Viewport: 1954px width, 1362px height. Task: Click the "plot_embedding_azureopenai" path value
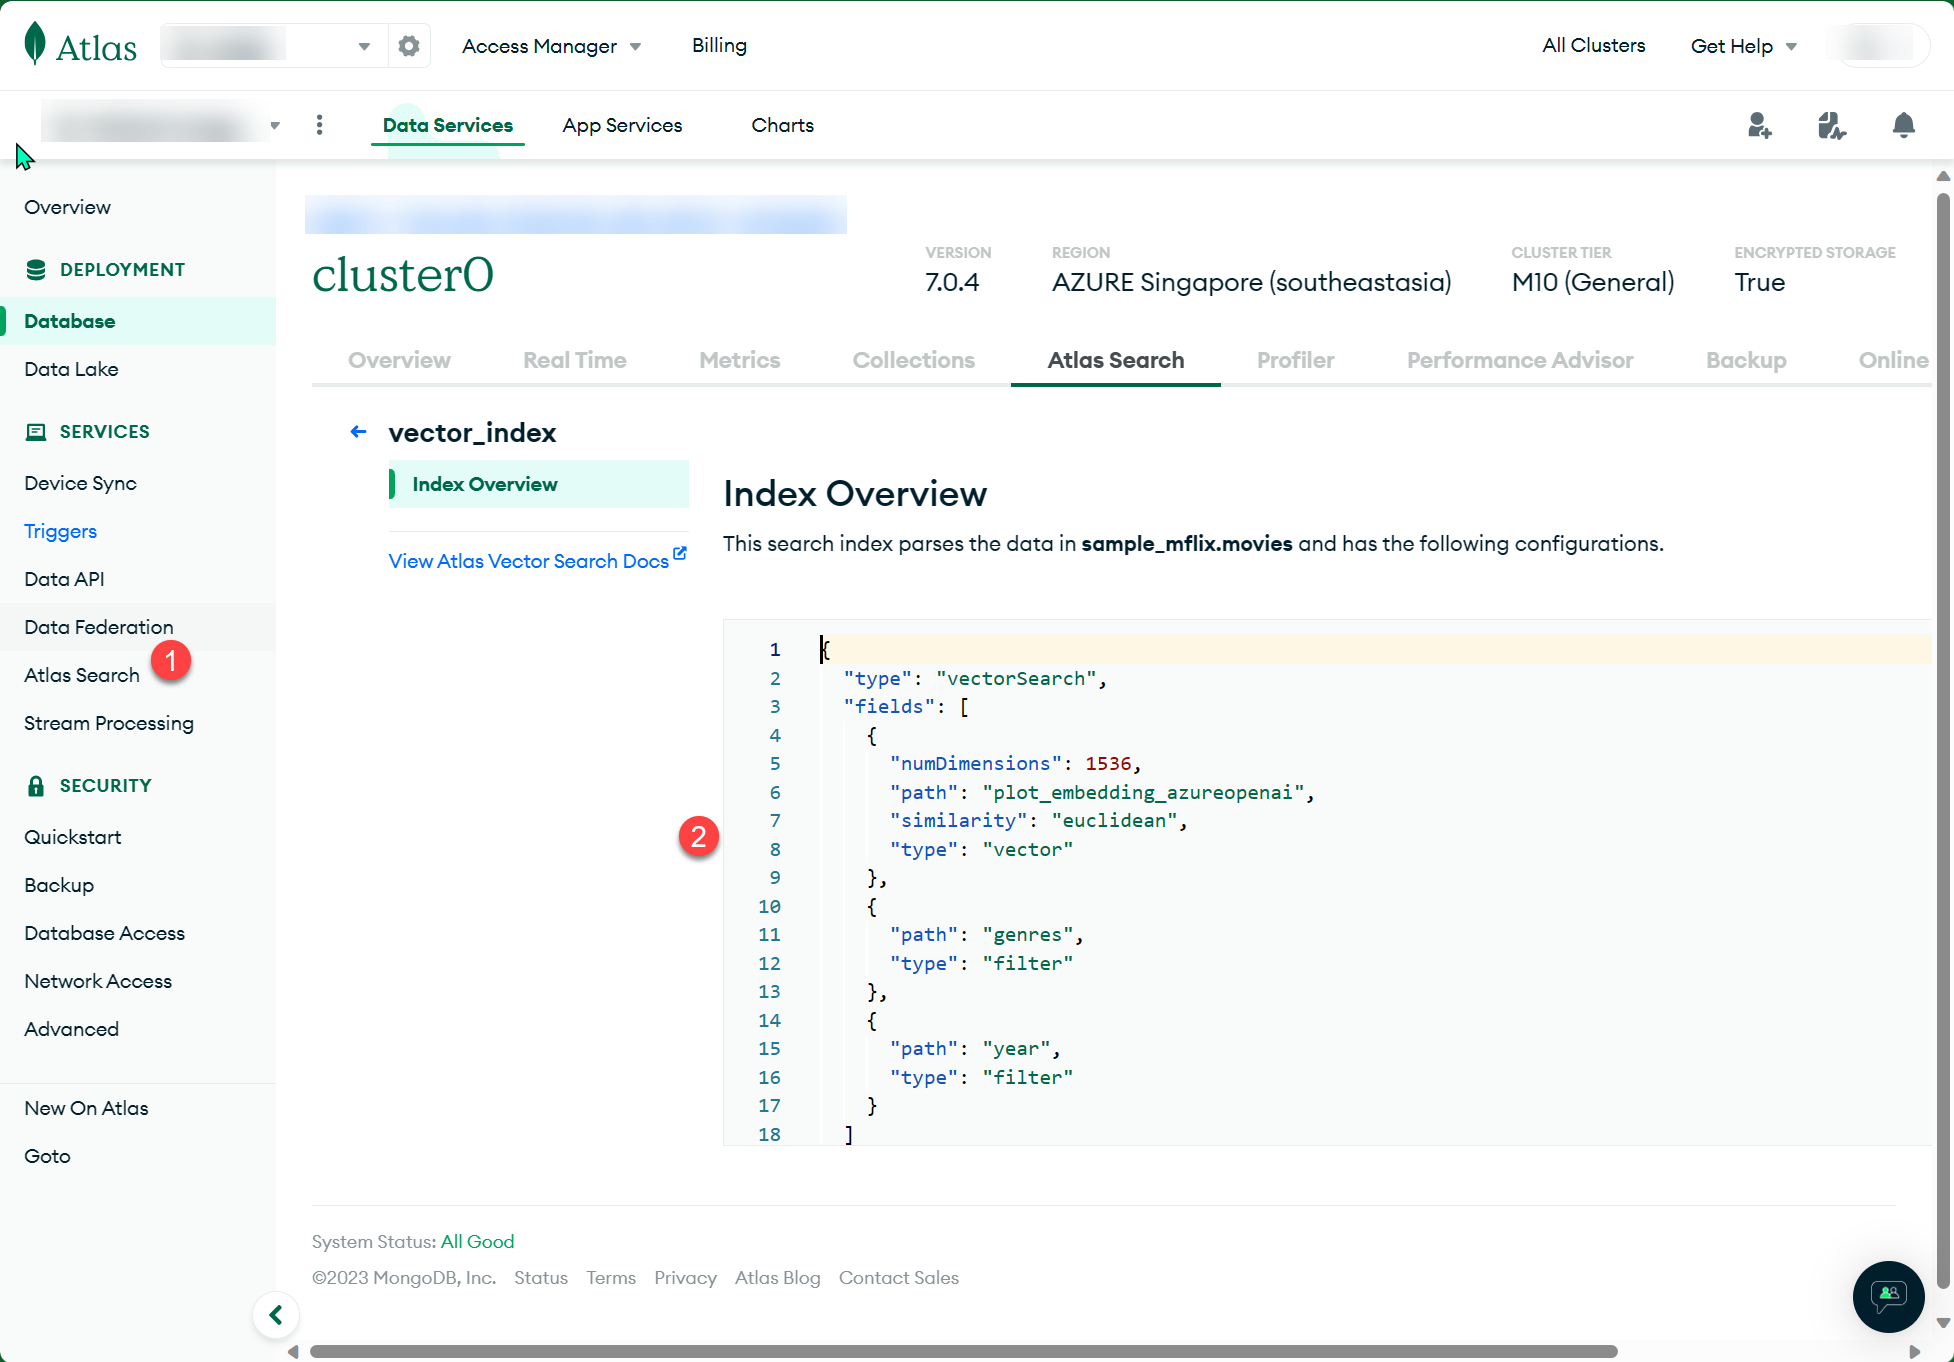(x=1143, y=792)
